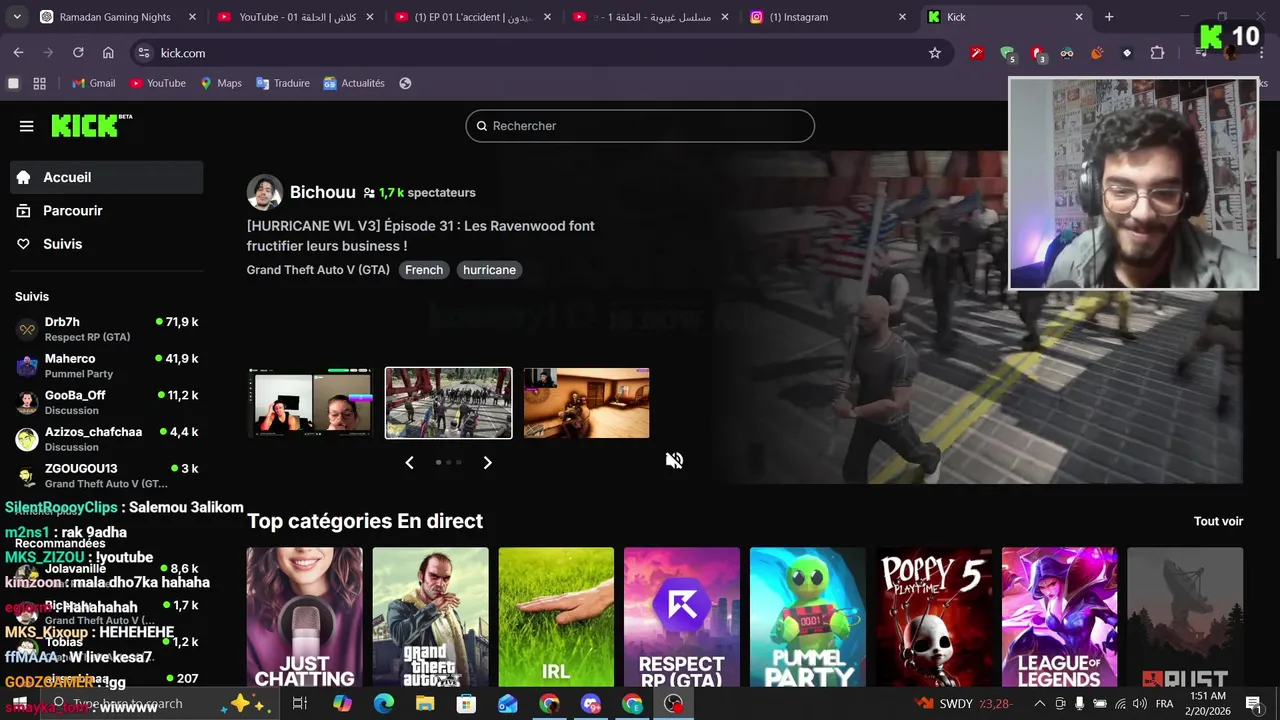Viewport: 1280px width, 720px height.
Task: Open followed channel Azizos_chafchaa
Action: pos(107,439)
